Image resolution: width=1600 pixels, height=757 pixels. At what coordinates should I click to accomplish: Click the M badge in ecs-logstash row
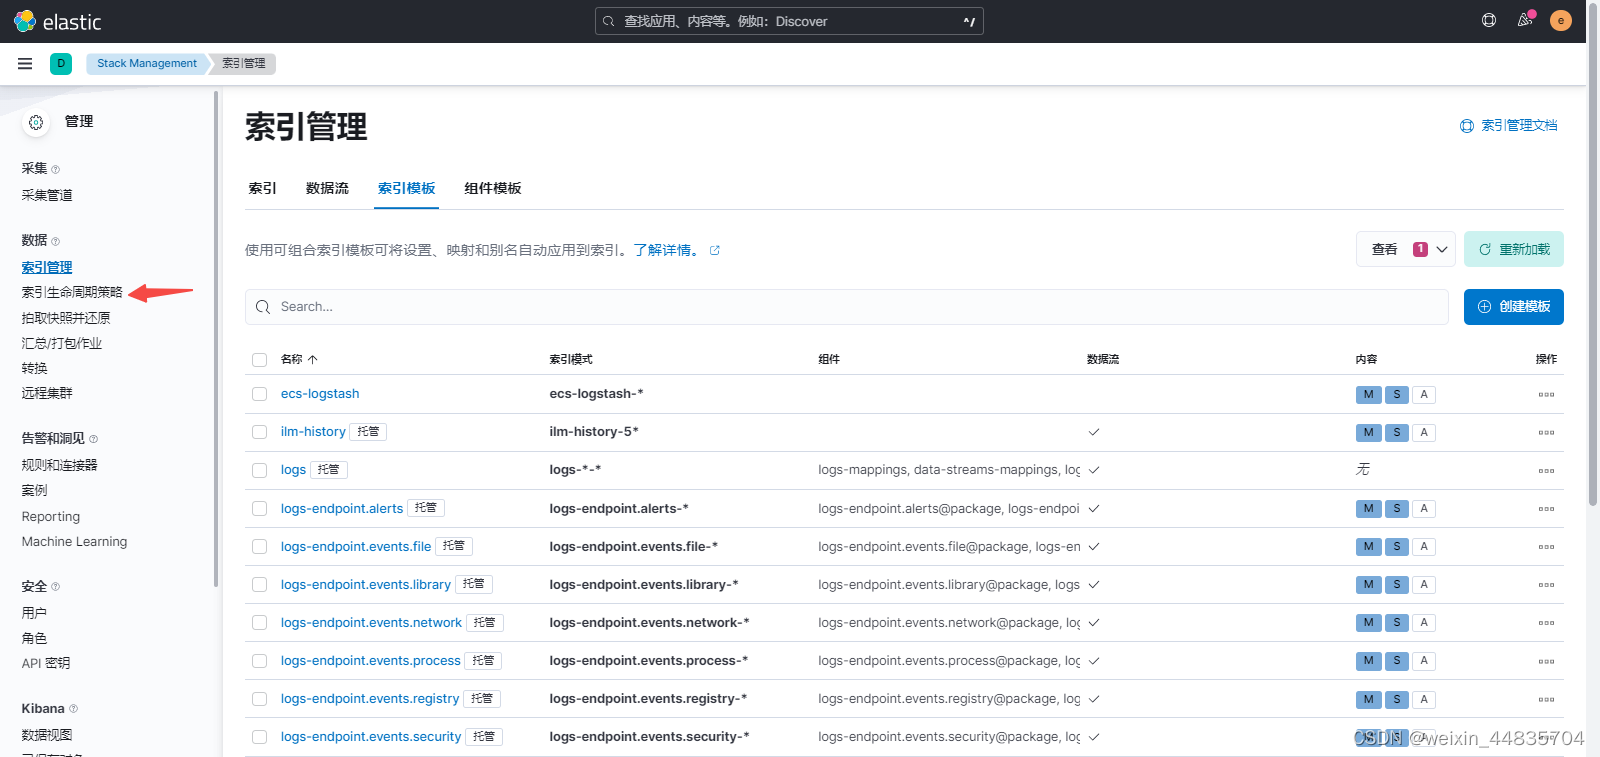click(1368, 394)
